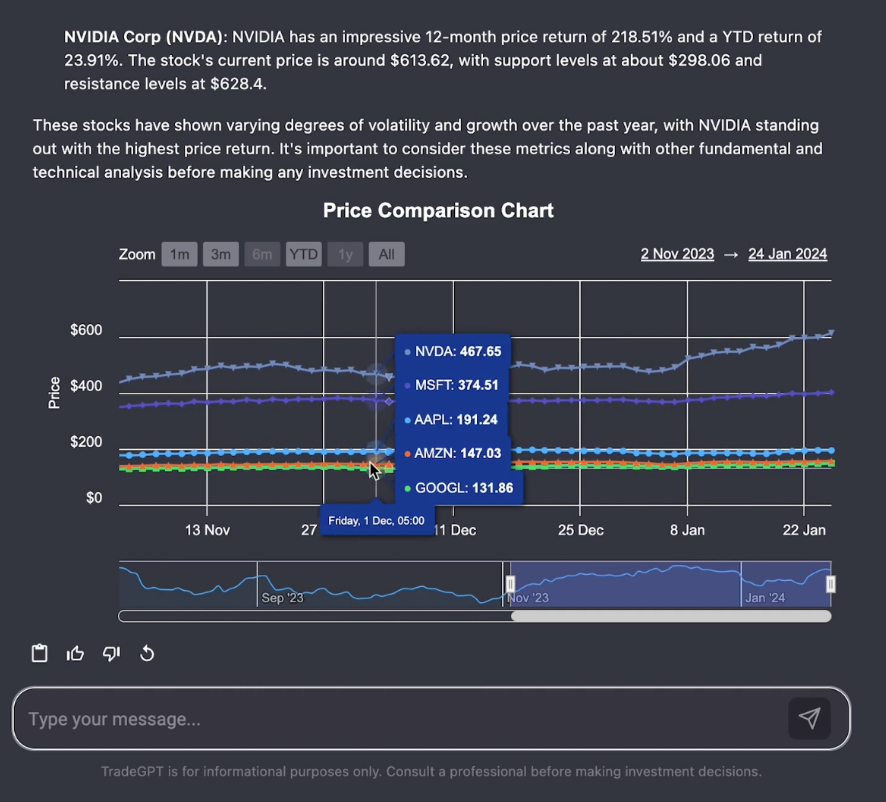Image resolution: width=886 pixels, height=802 pixels.
Task: Click the Sep '23 area in the navigator
Action: [282, 597]
